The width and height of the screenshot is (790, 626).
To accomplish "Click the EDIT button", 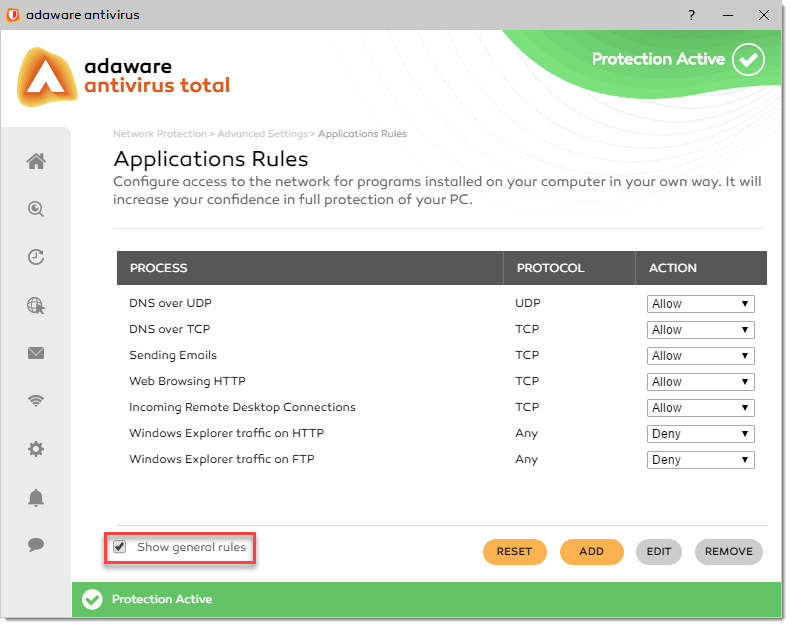I will click(x=659, y=551).
